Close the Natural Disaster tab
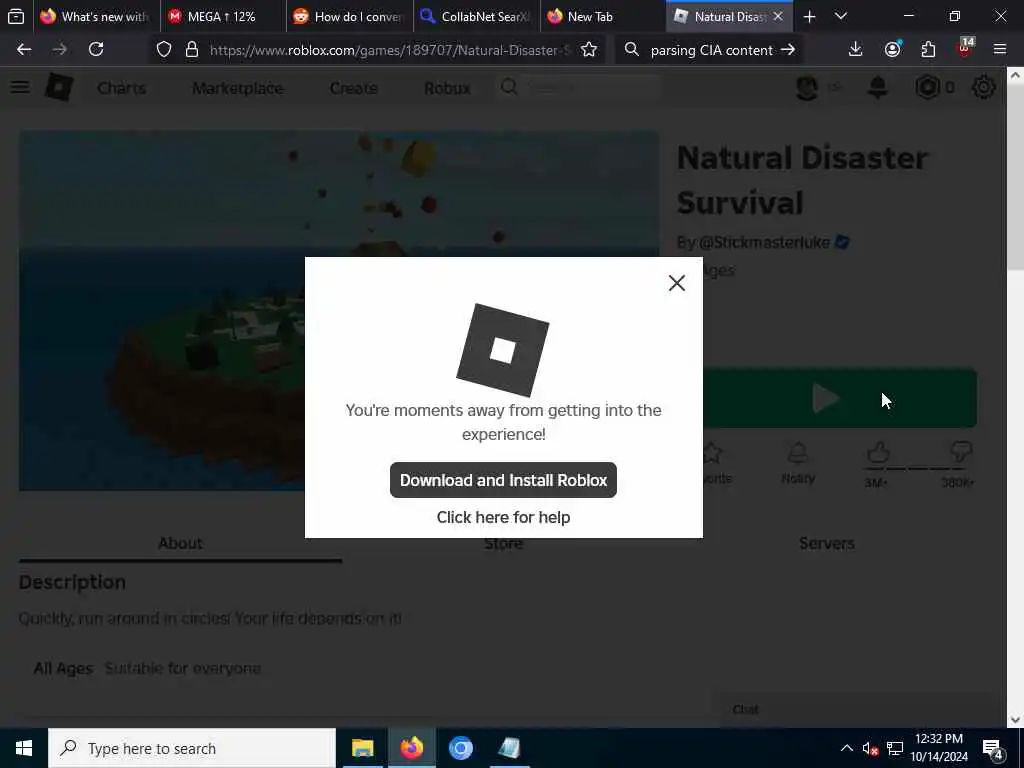 click(778, 17)
